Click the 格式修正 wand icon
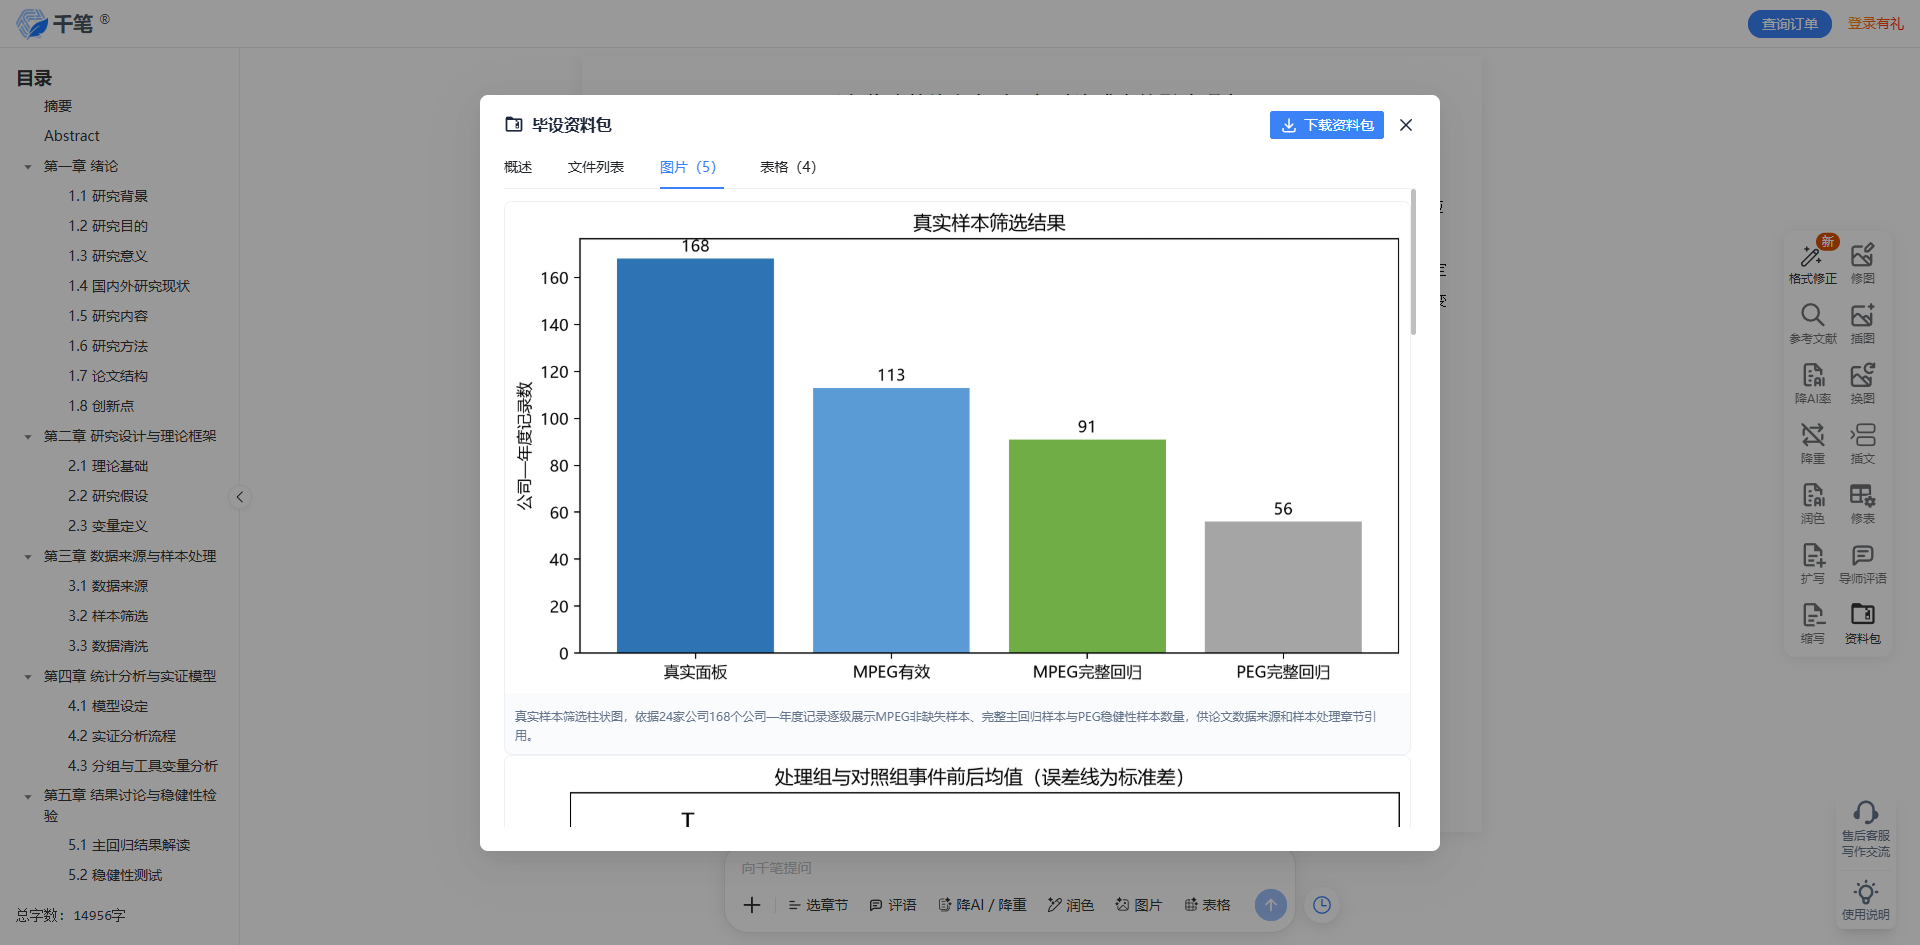This screenshot has height=945, width=1920. [1812, 256]
